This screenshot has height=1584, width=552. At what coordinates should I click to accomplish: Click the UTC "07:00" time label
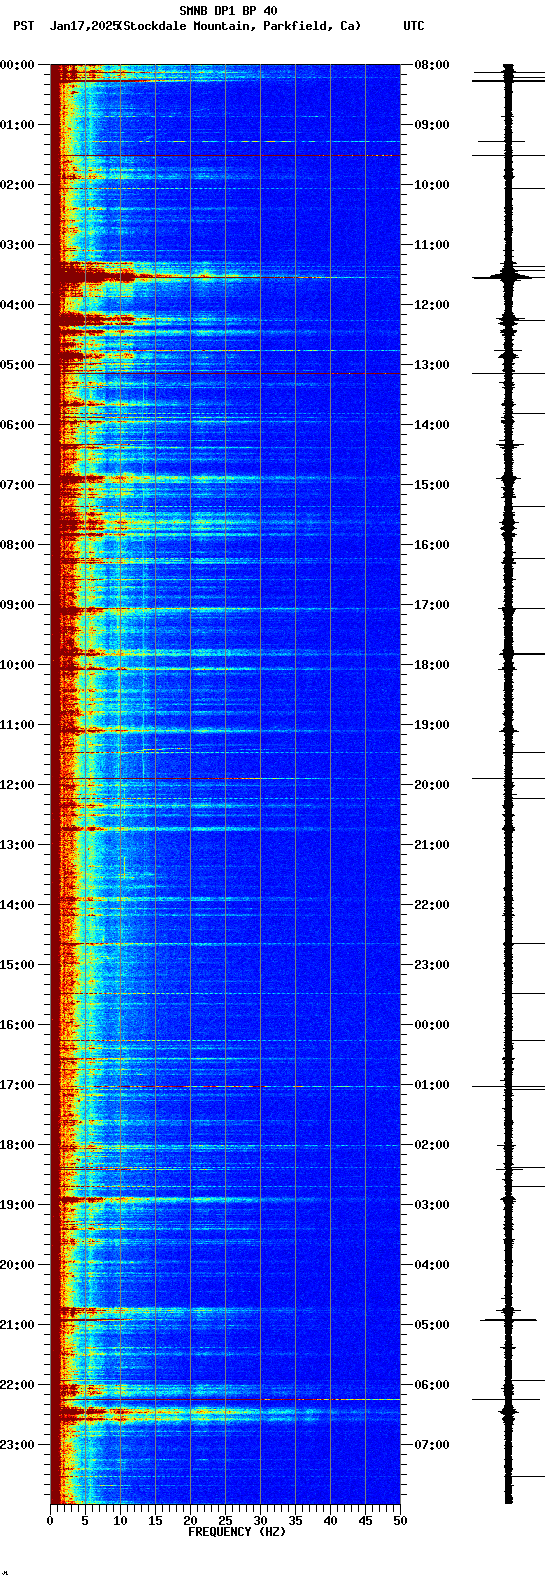[x=432, y=1445]
